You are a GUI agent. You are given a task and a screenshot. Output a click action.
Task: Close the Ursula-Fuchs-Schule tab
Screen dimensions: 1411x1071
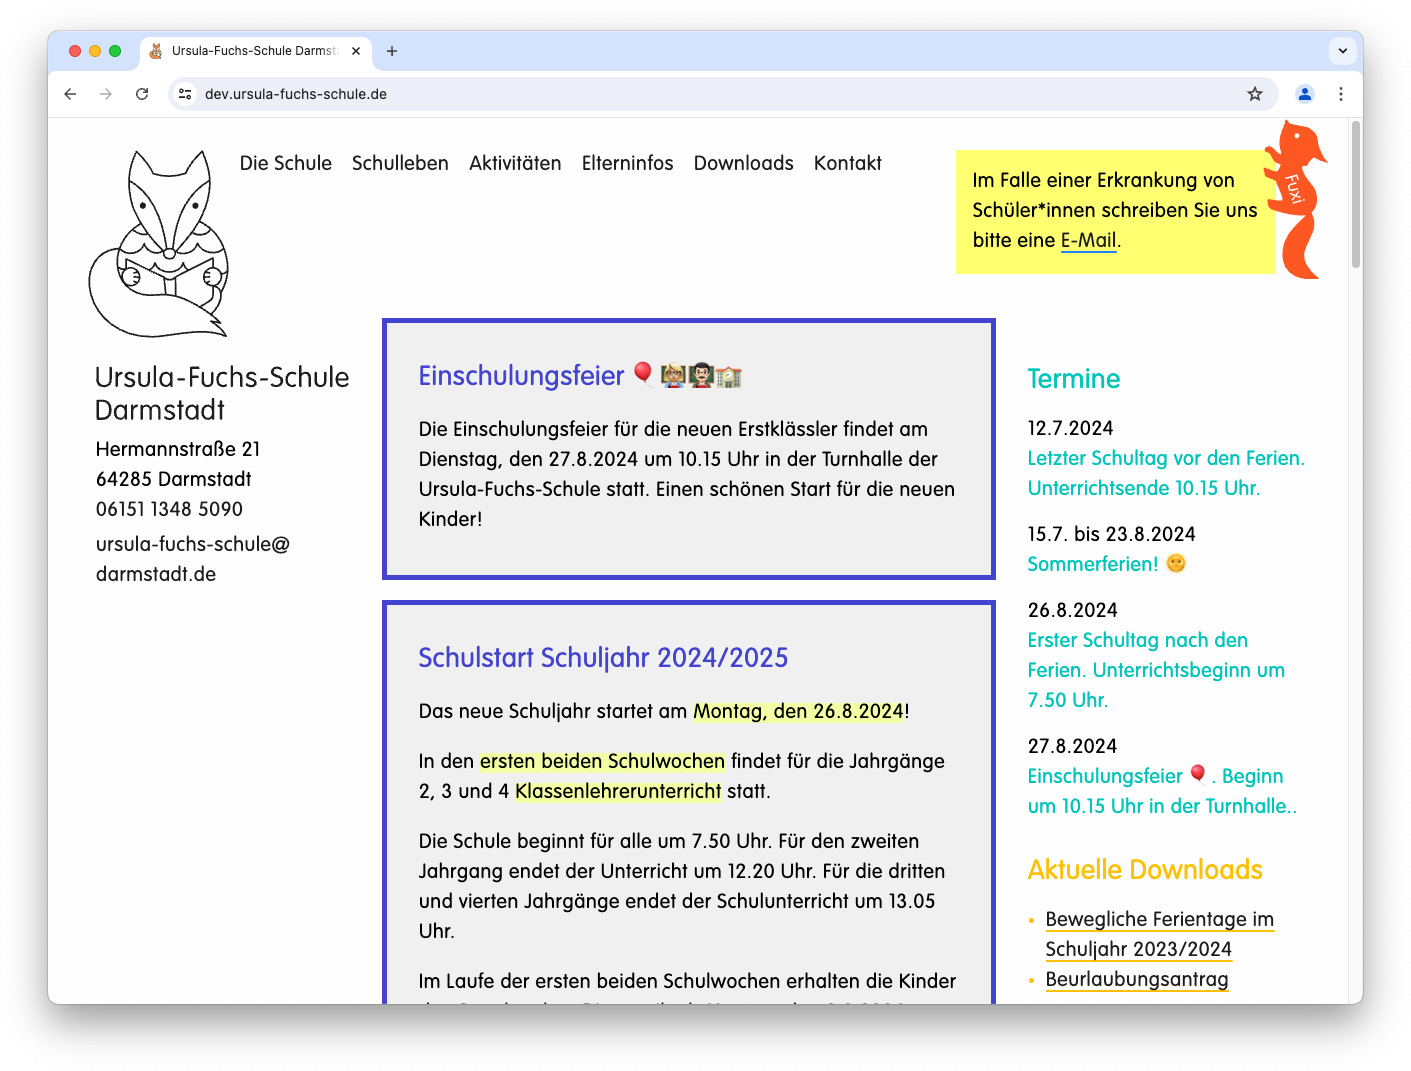coord(356,51)
